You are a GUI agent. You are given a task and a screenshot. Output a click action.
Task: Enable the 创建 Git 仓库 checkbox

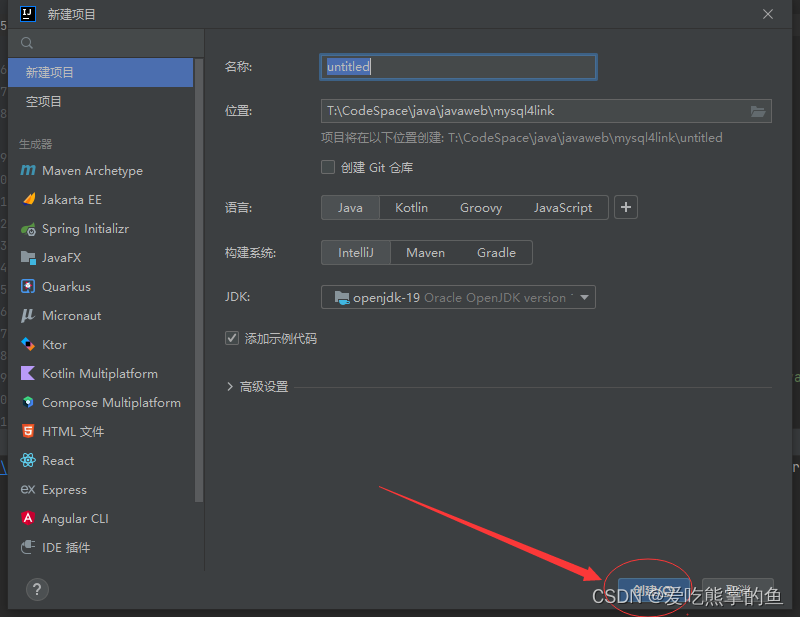pyautogui.click(x=328, y=167)
